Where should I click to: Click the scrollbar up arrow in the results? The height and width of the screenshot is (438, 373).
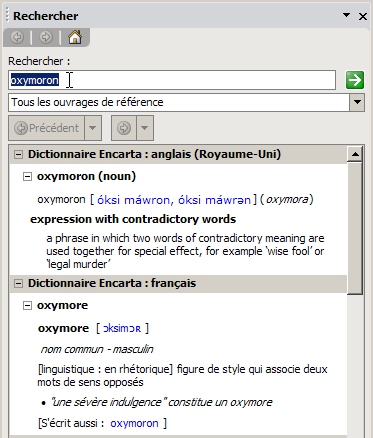[x=355, y=154]
